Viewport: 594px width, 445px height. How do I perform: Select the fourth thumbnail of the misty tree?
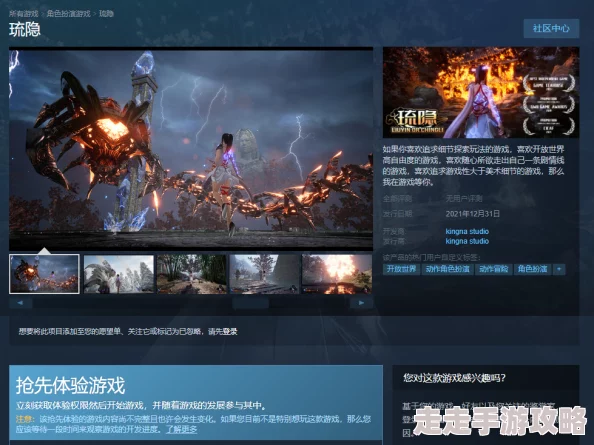point(264,274)
